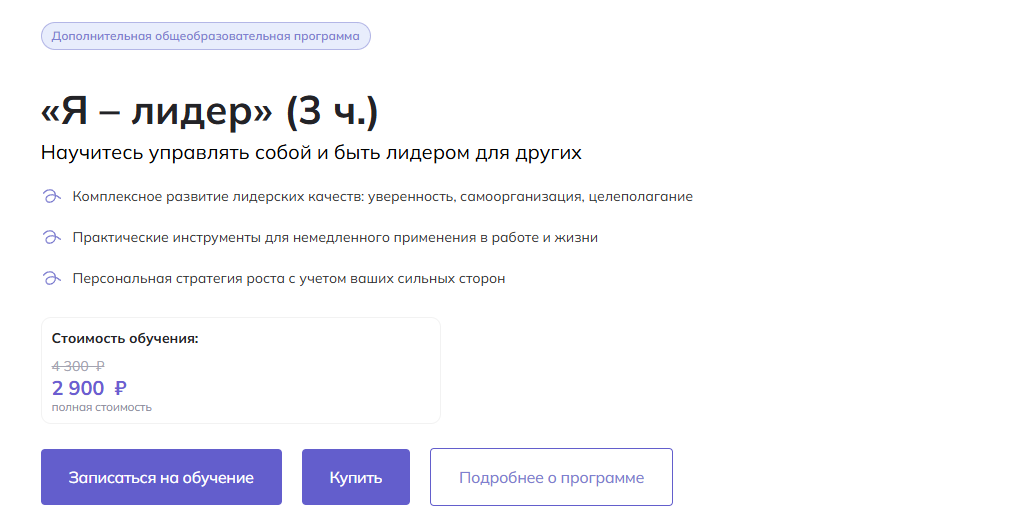Open "Подробнее о программе" details
The image size is (1012, 516).
click(551, 477)
